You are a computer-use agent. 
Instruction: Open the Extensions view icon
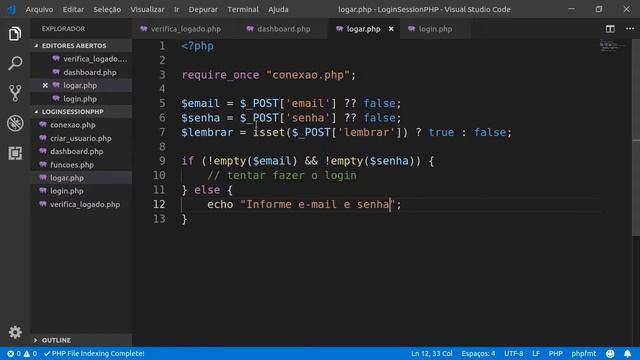point(15,153)
